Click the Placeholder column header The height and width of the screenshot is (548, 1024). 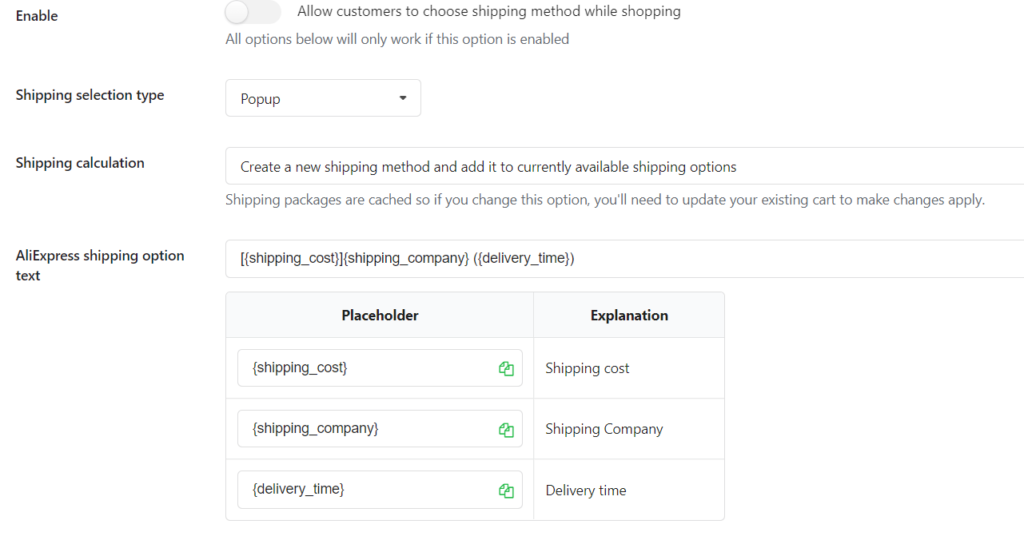[x=379, y=315]
